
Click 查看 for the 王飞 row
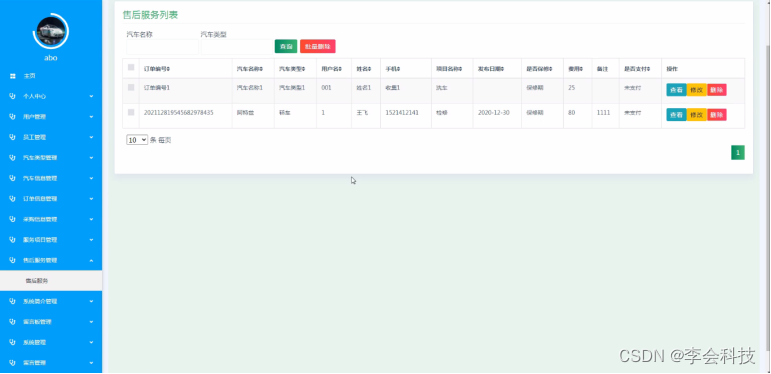[676, 115]
